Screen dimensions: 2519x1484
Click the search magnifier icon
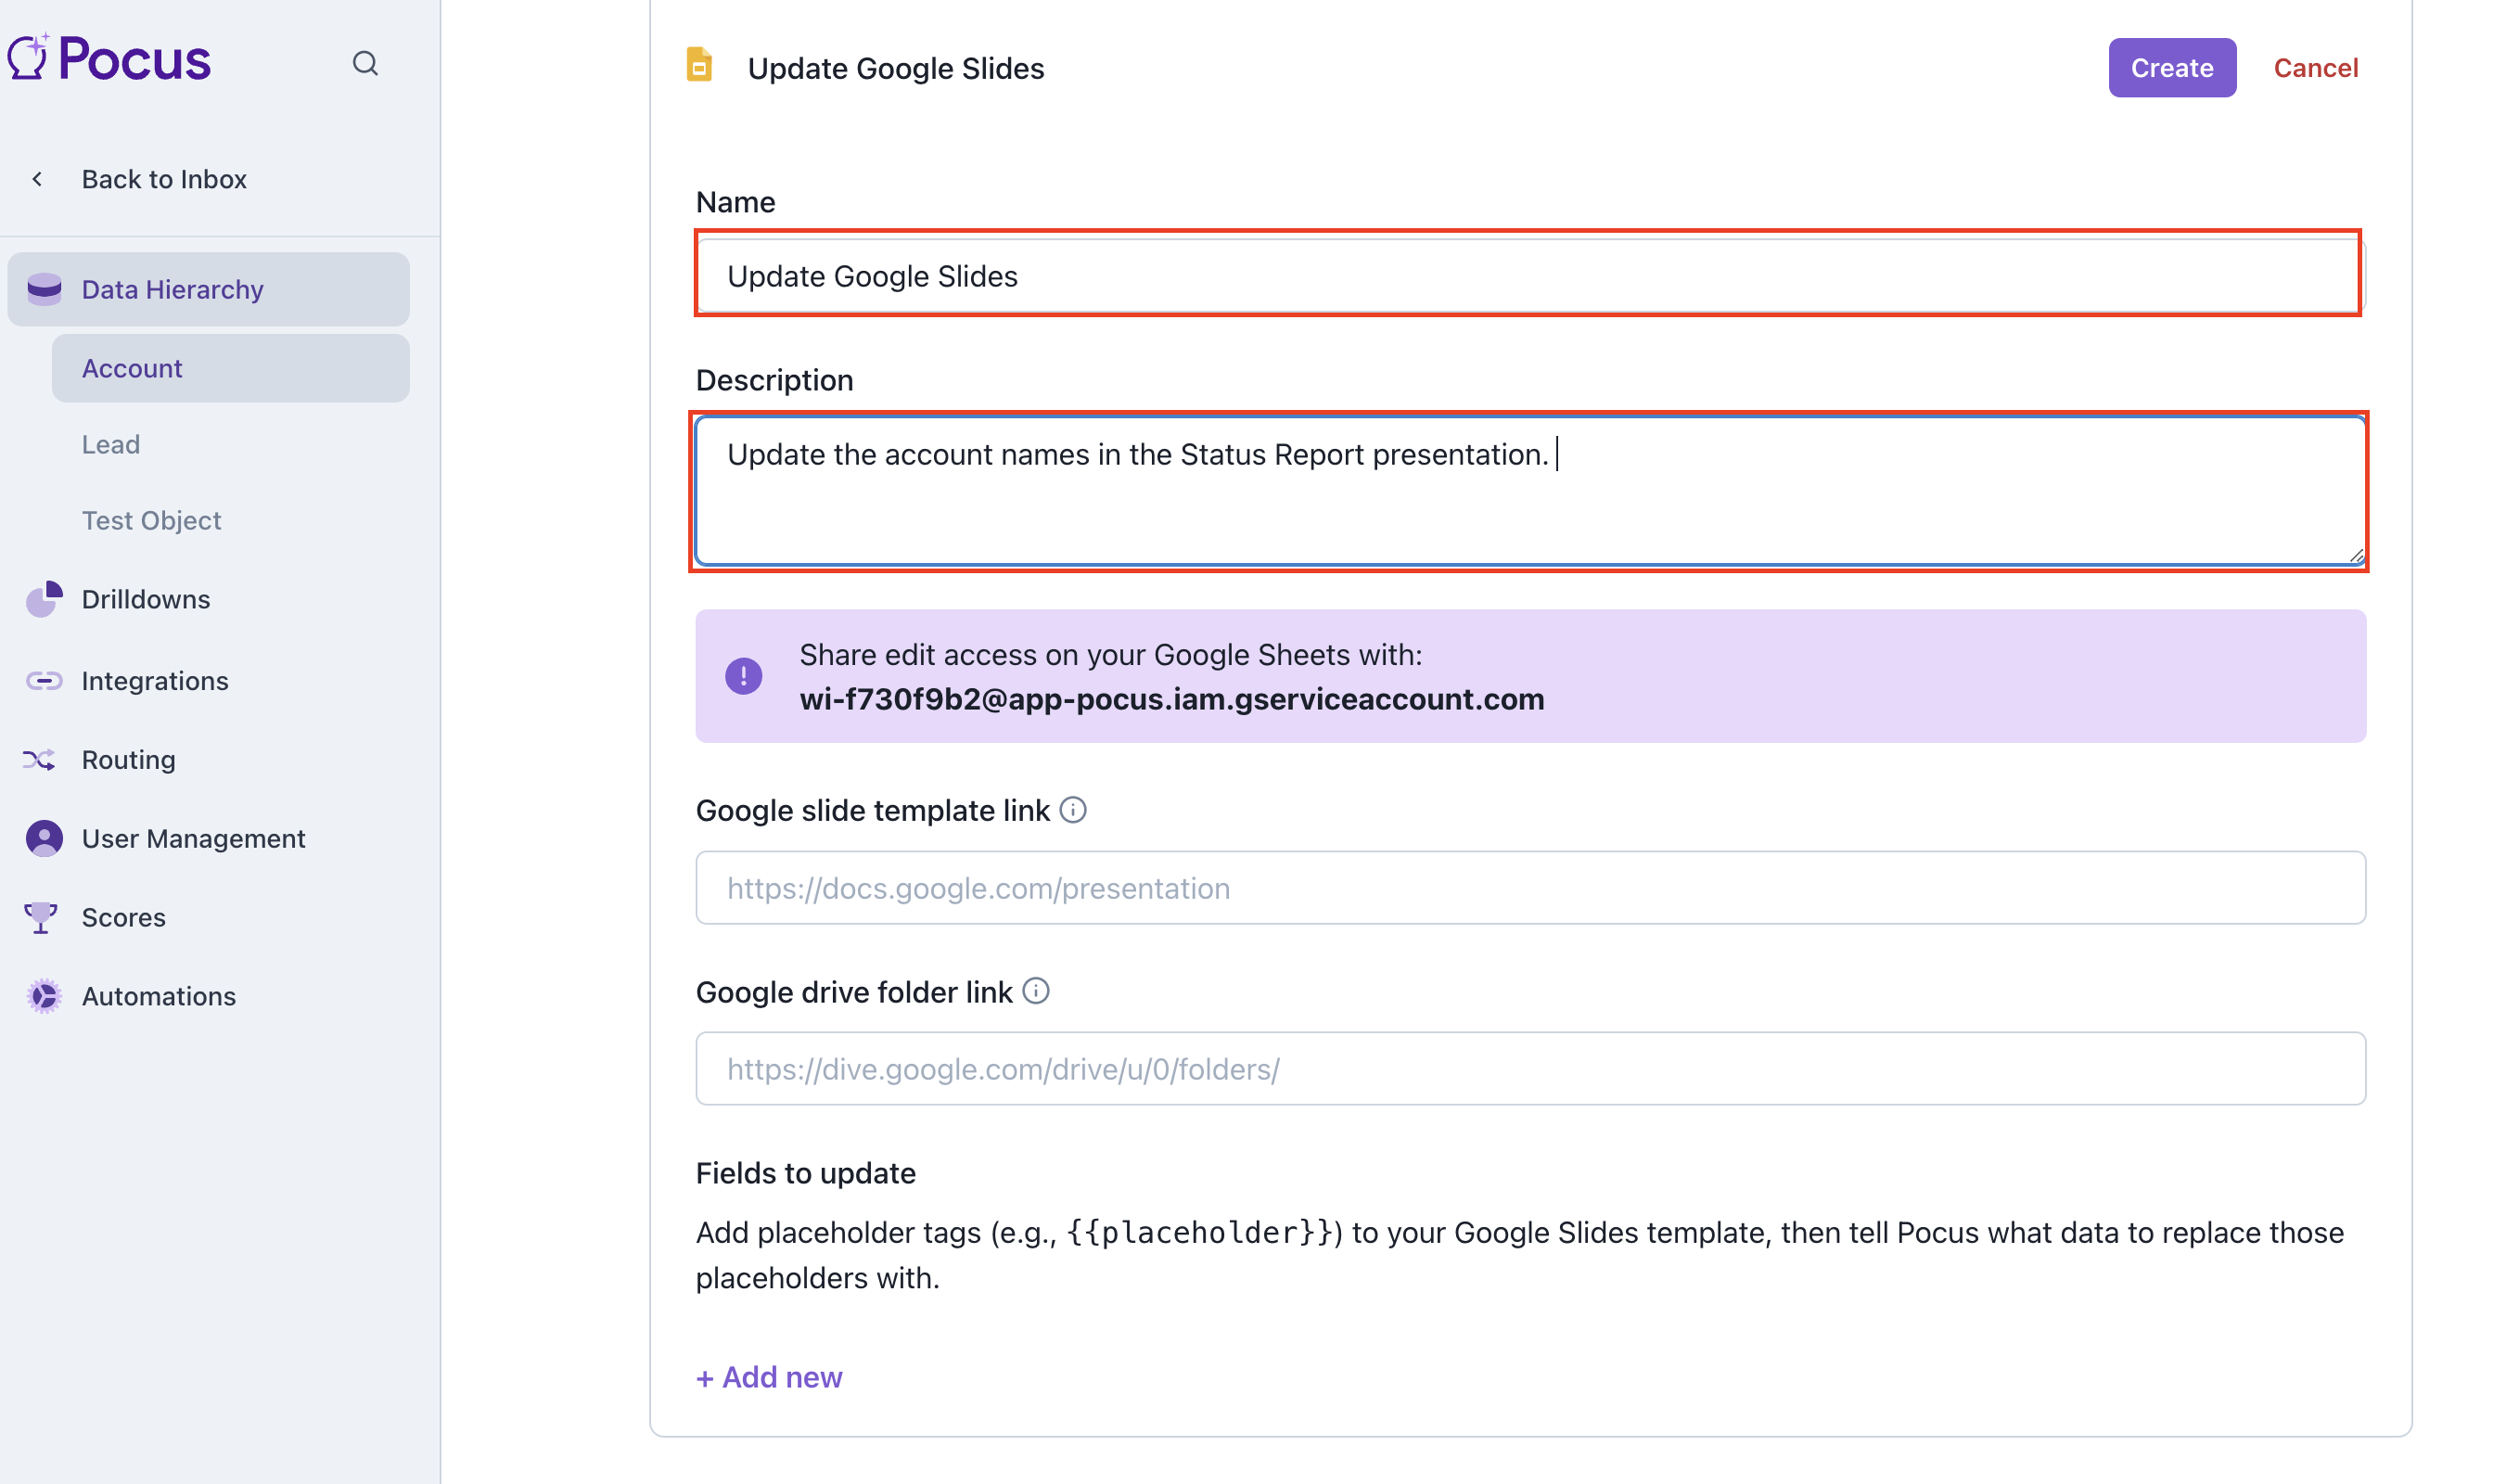pyautogui.click(x=365, y=64)
